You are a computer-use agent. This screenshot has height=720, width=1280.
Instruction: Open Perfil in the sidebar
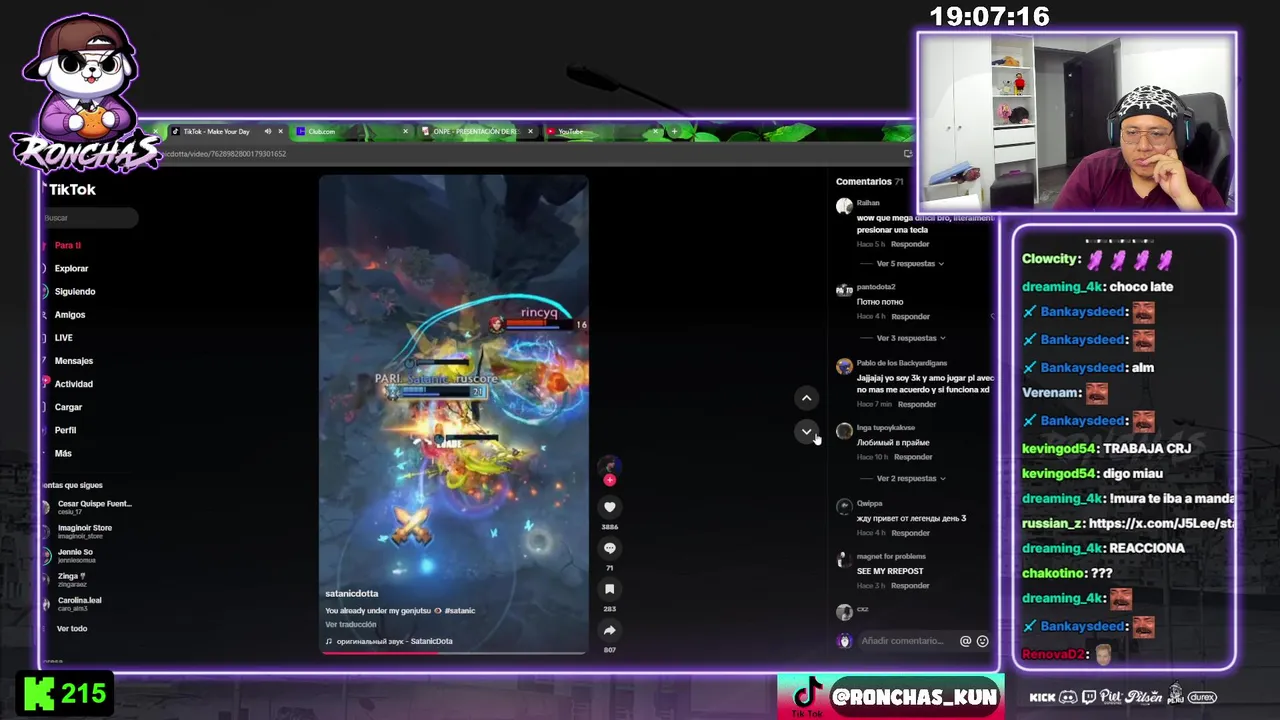click(65, 430)
